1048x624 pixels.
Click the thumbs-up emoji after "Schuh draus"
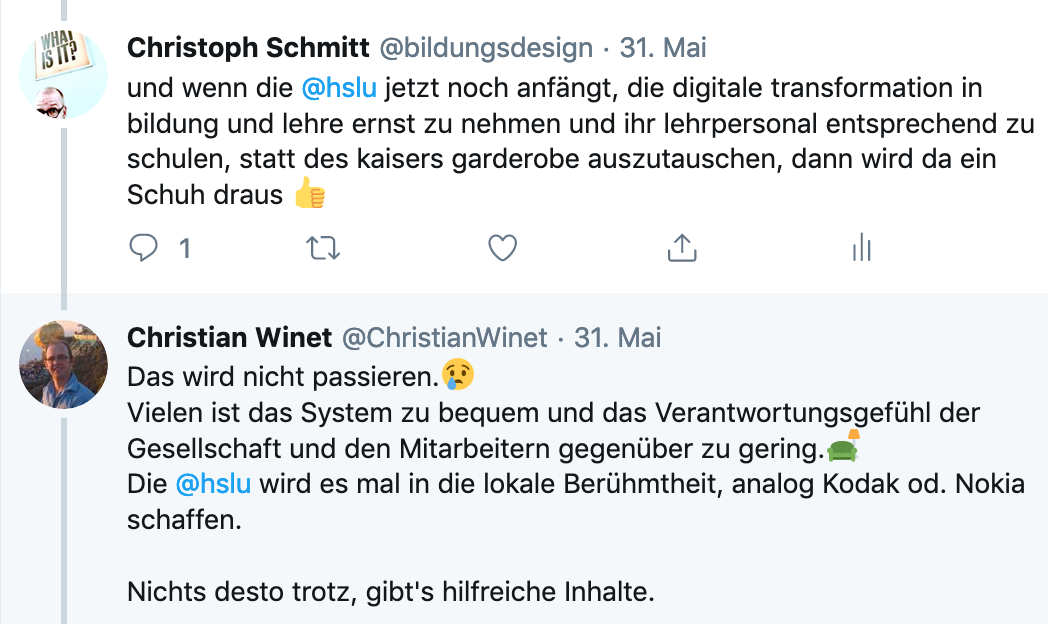310,195
